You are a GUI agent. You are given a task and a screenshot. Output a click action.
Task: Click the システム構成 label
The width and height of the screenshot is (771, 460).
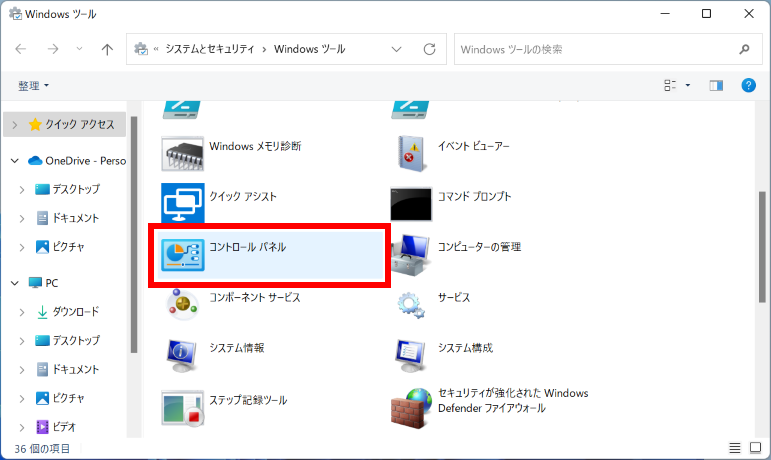pos(465,348)
